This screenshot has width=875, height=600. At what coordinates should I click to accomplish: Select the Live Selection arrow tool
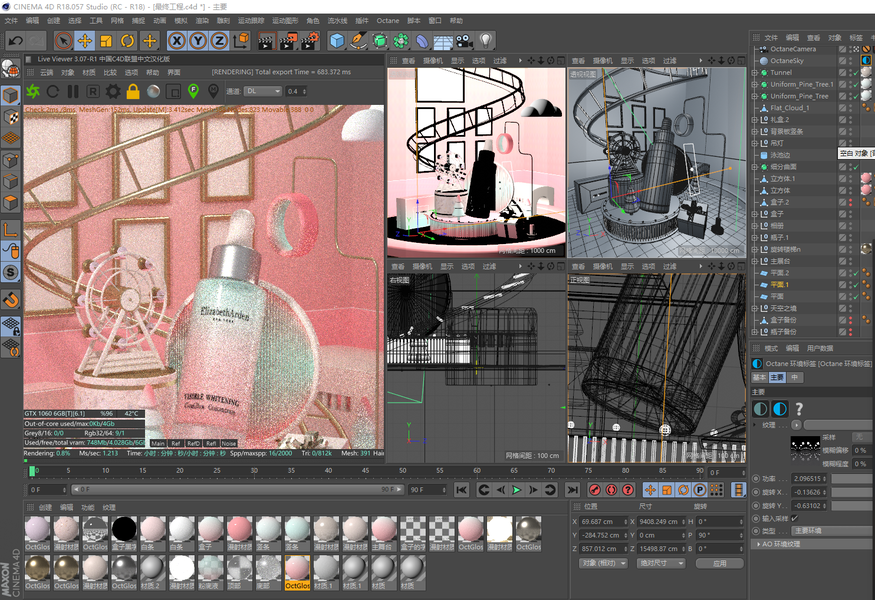pos(63,41)
